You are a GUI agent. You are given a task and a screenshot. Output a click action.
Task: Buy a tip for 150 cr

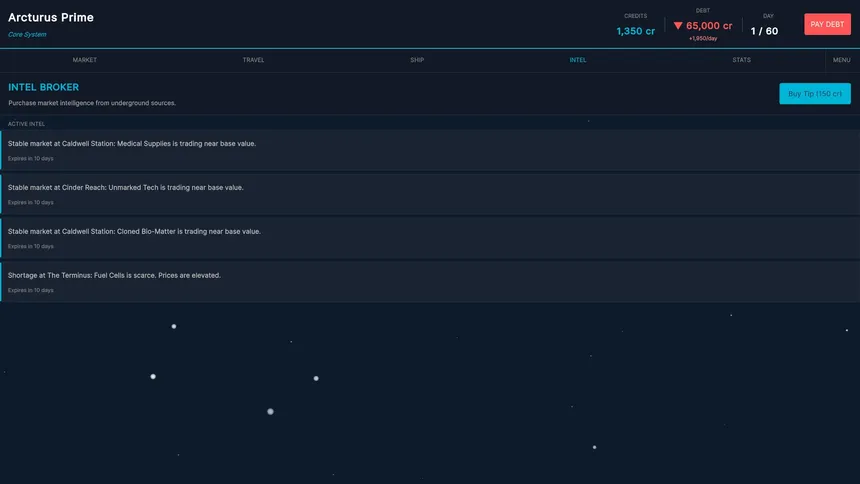pos(814,94)
